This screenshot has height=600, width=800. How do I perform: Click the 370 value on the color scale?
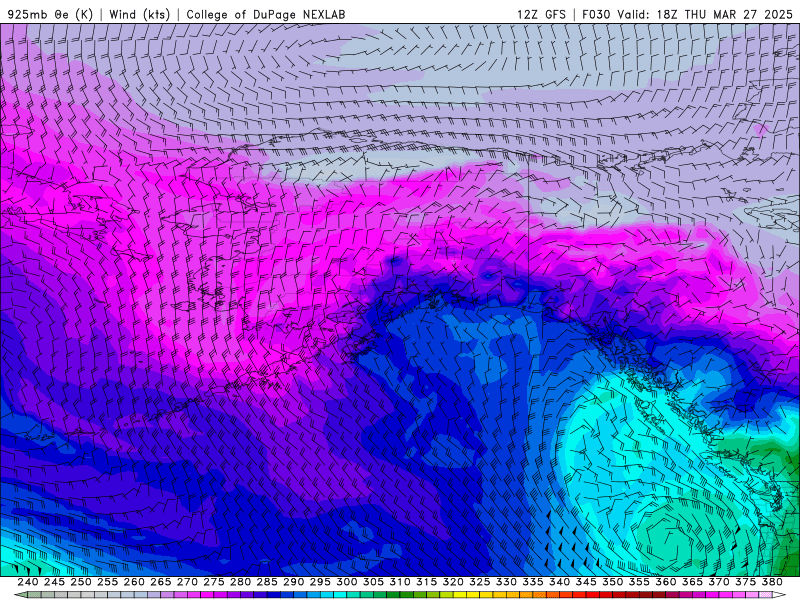pyautogui.click(x=718, y=582)
